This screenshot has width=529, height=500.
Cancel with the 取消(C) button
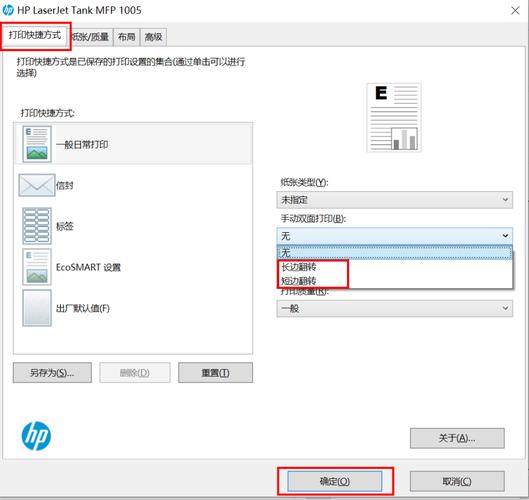coord(457,481)
